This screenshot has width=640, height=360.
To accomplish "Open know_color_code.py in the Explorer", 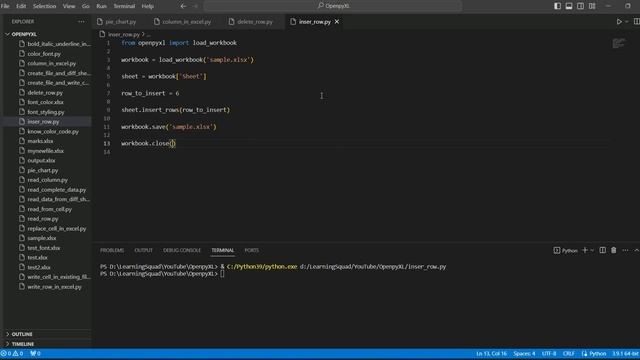I will click(53, 131).
